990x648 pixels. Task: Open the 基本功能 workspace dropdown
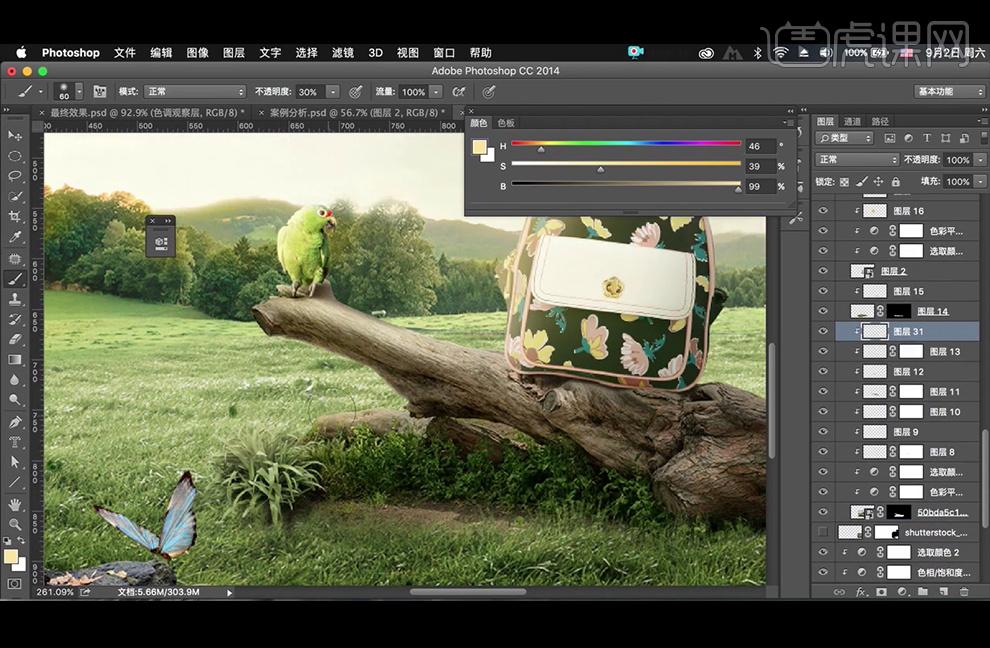click(x=948, y=92)
